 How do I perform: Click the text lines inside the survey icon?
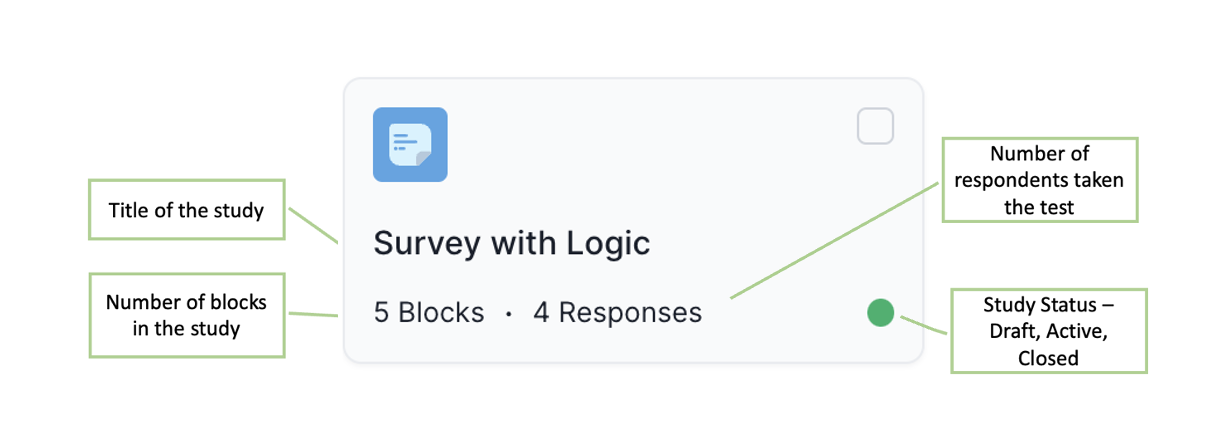404,141
